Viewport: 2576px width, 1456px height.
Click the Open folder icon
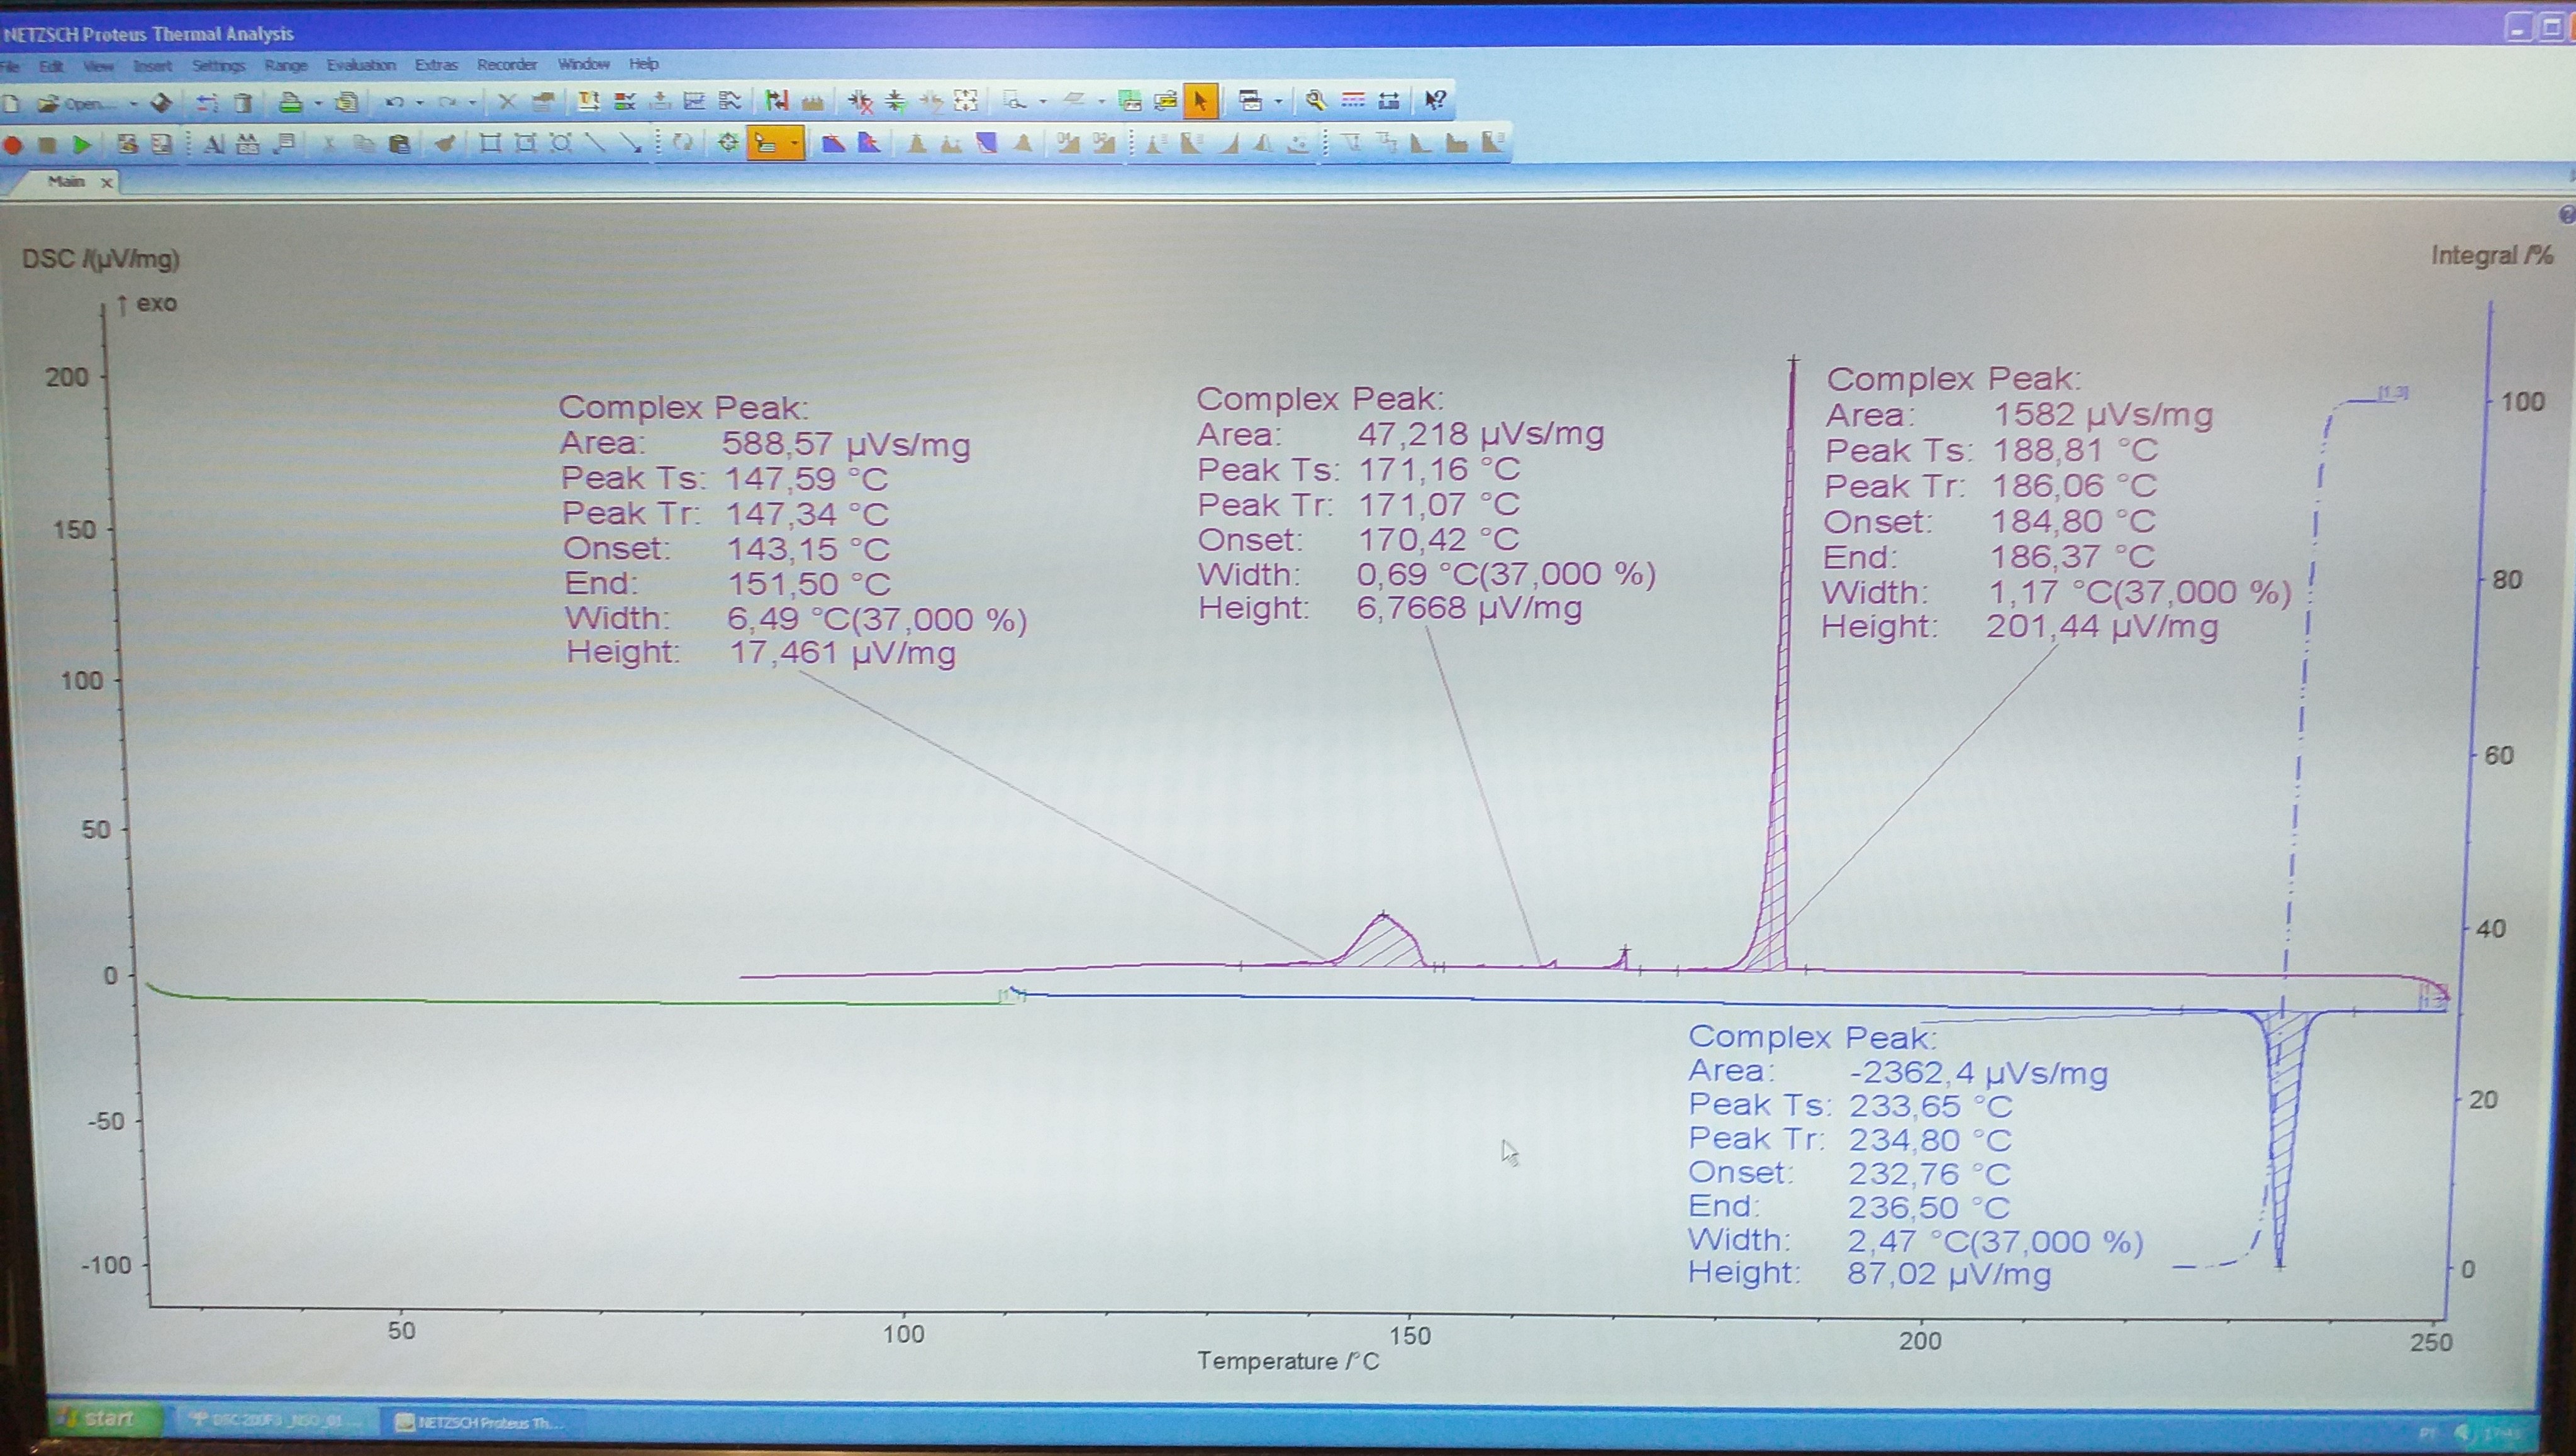coord(47,103)
